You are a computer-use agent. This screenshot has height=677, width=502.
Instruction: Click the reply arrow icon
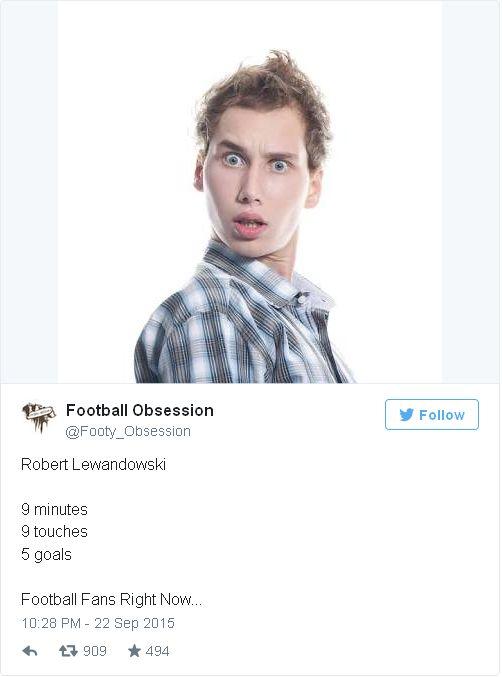[x=30, y=651]
